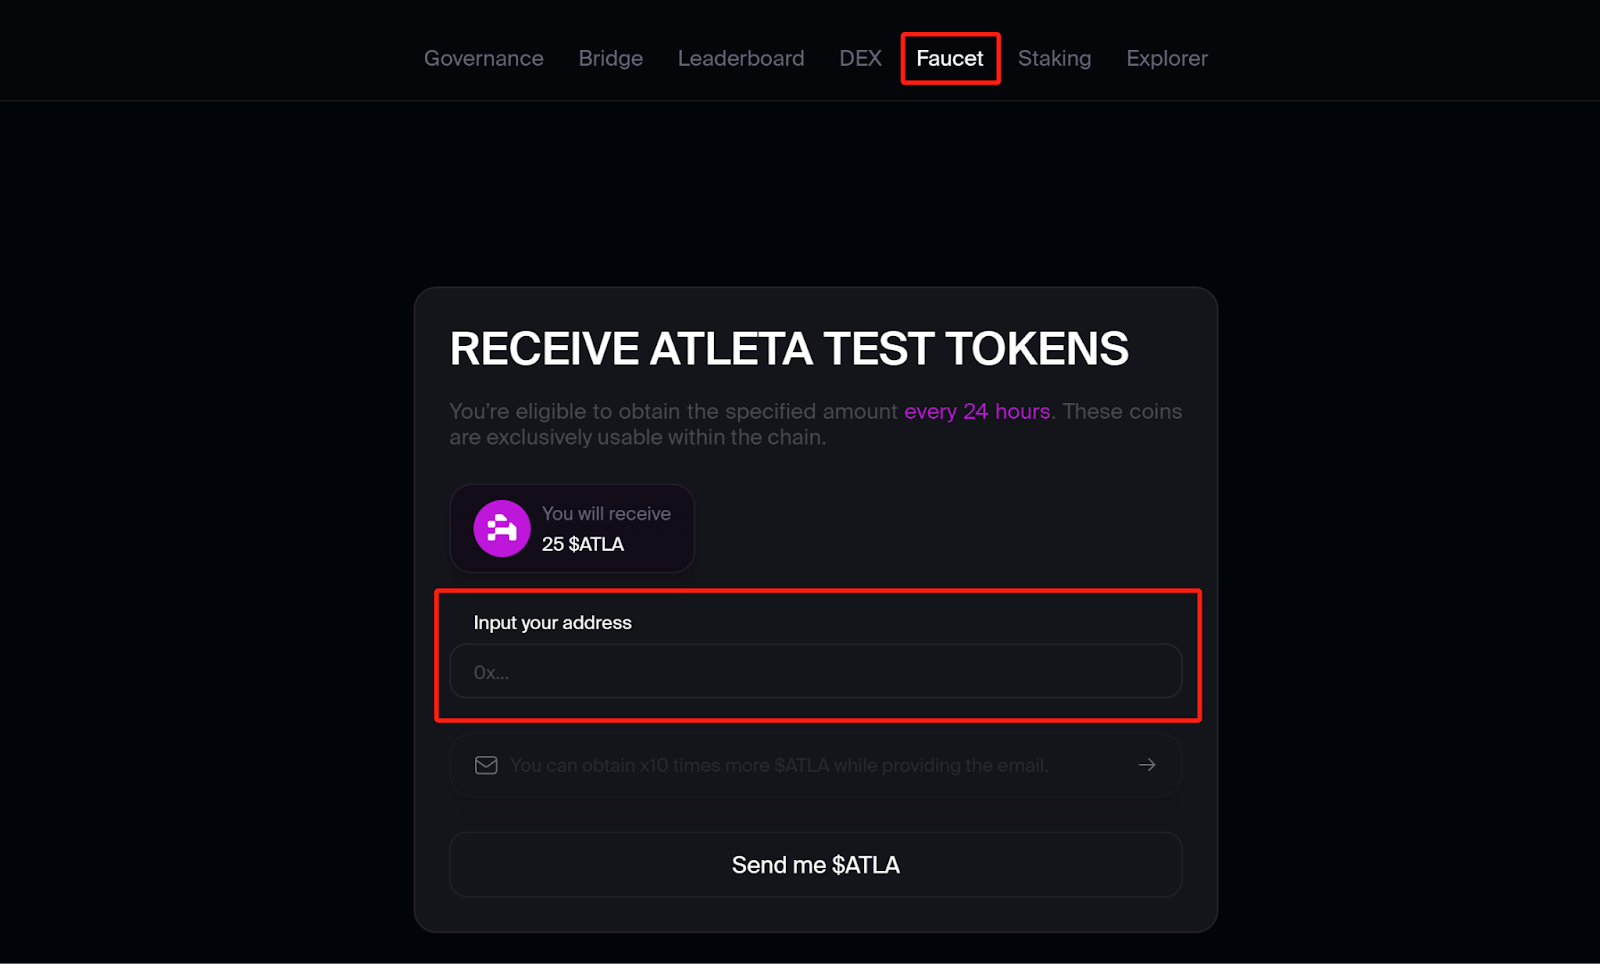Click the 'You will receive' card

coord(572,528)
